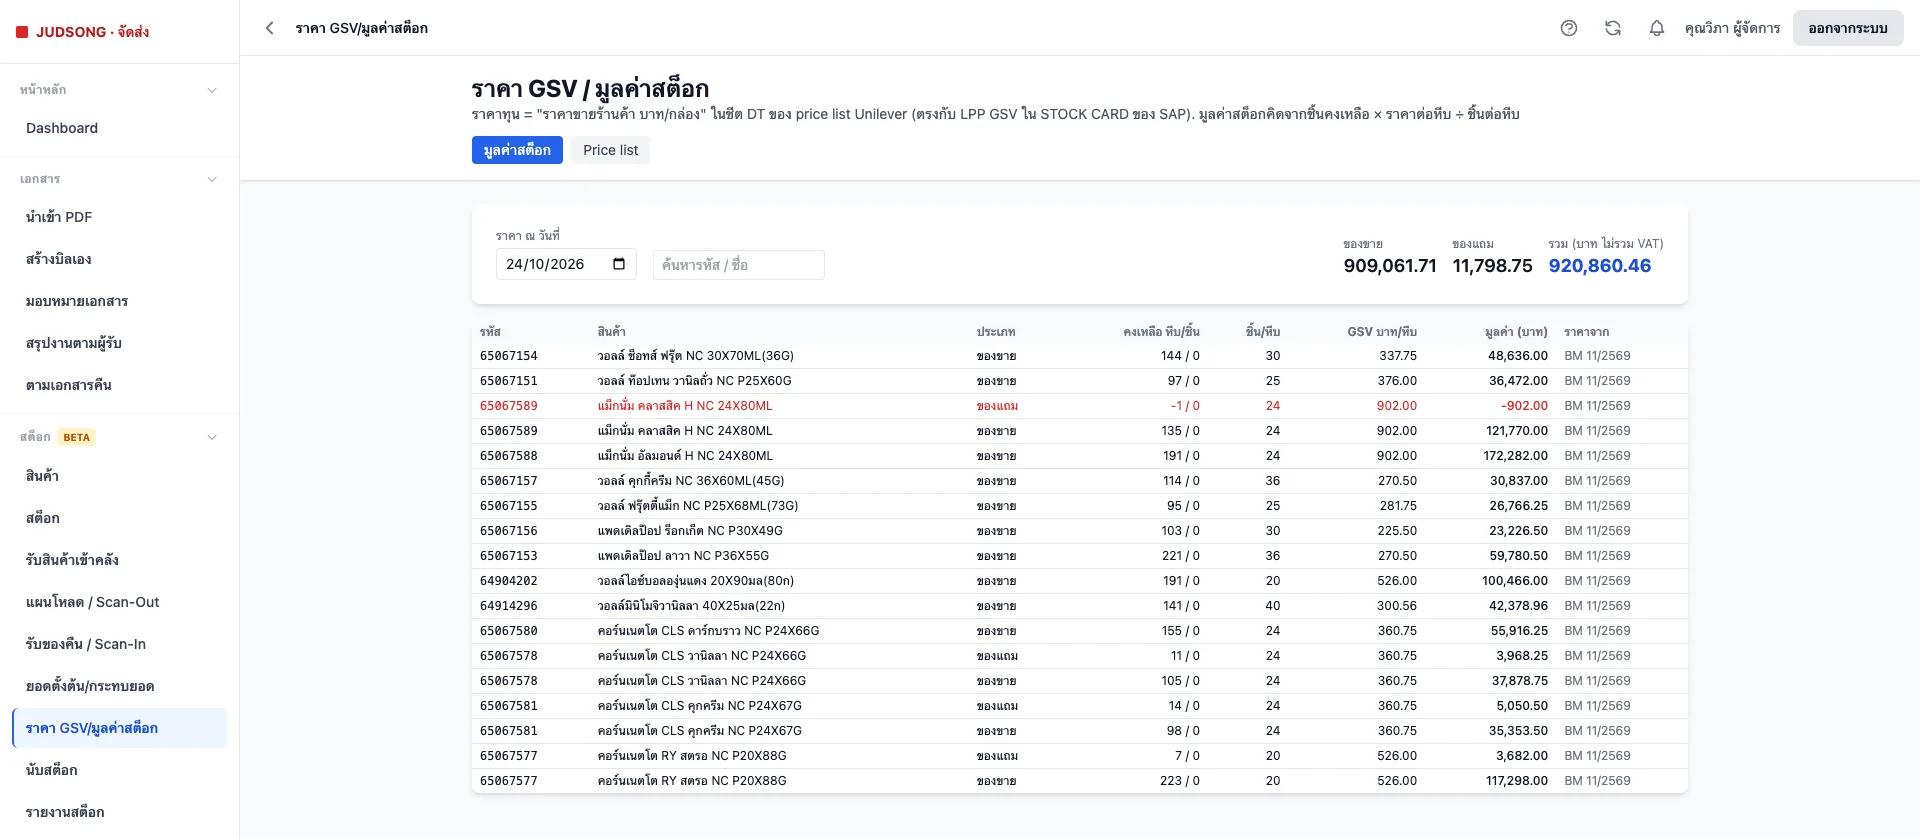Click the GSV บาท/หีบ column header

click(x=1382, y=332)
